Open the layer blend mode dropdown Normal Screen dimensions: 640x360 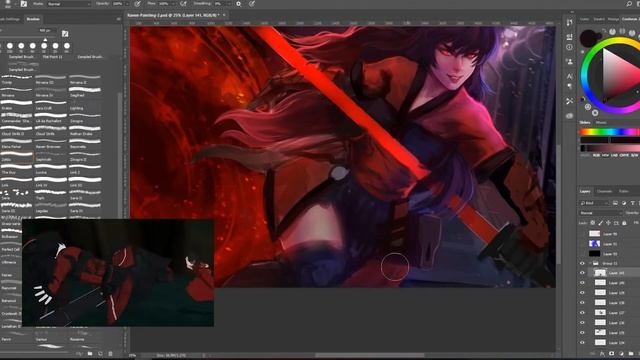coord(600,213)
